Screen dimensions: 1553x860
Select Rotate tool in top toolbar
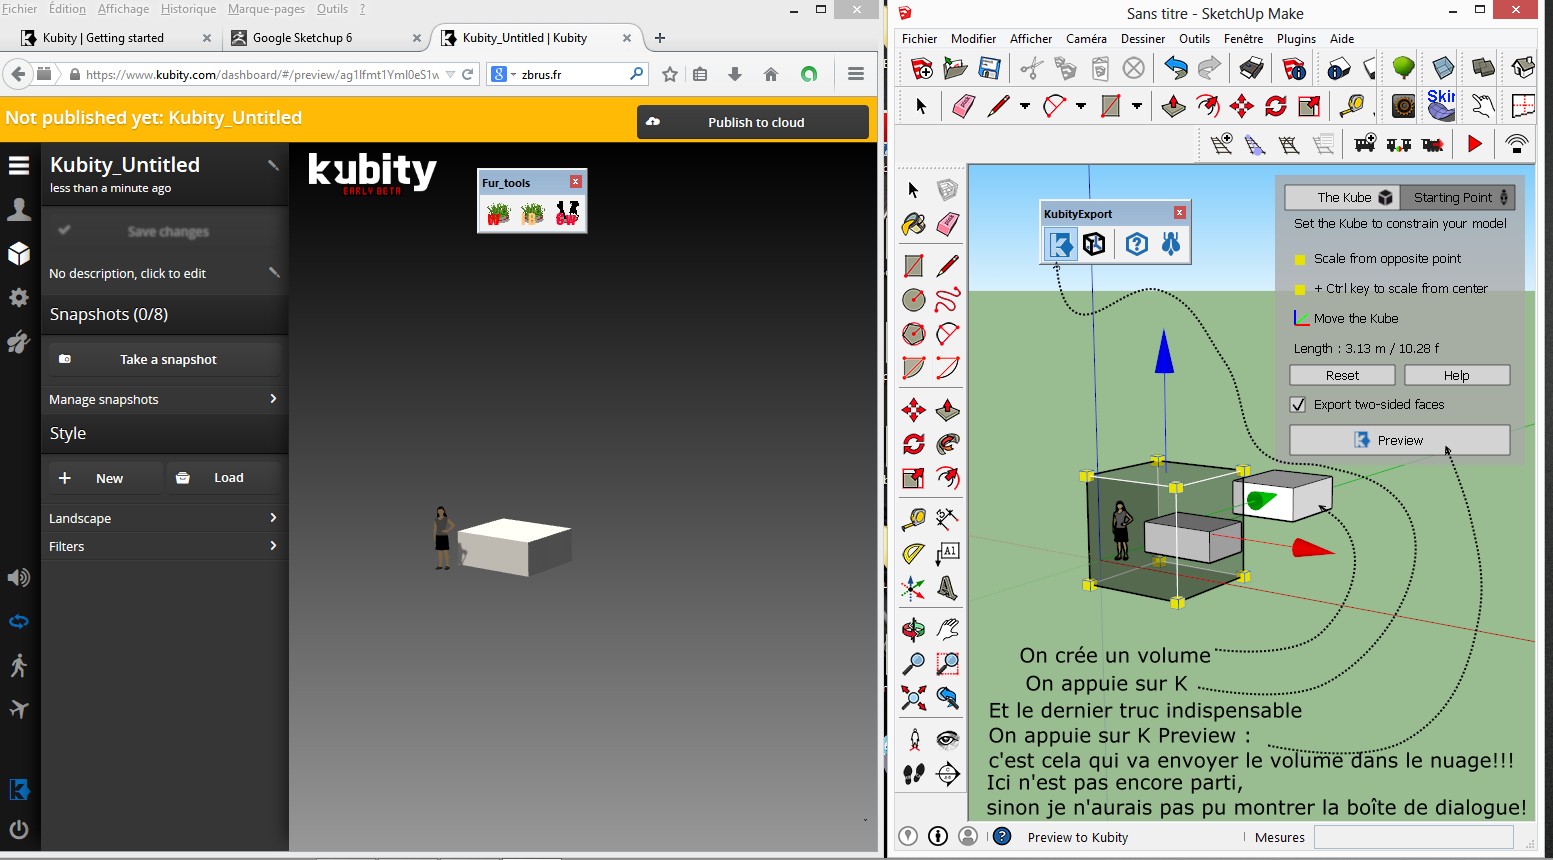coord(1275,106)
